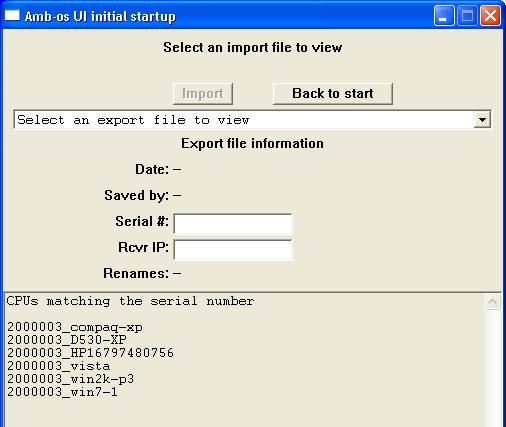Click the CPU list vertical scrollbar track
The image size is (506, 427).
point(492,368)
